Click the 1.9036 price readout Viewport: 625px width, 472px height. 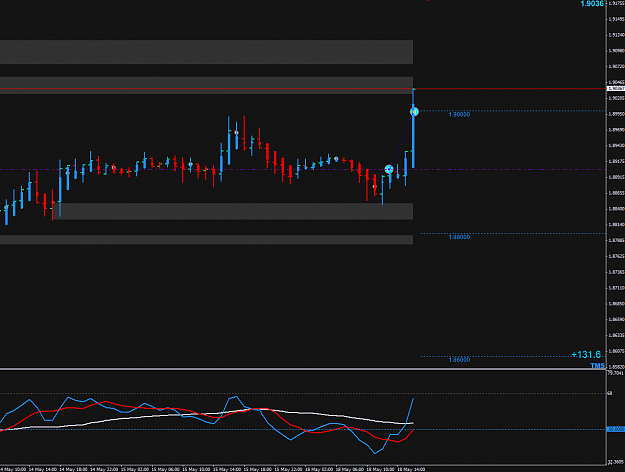point(592,4)
